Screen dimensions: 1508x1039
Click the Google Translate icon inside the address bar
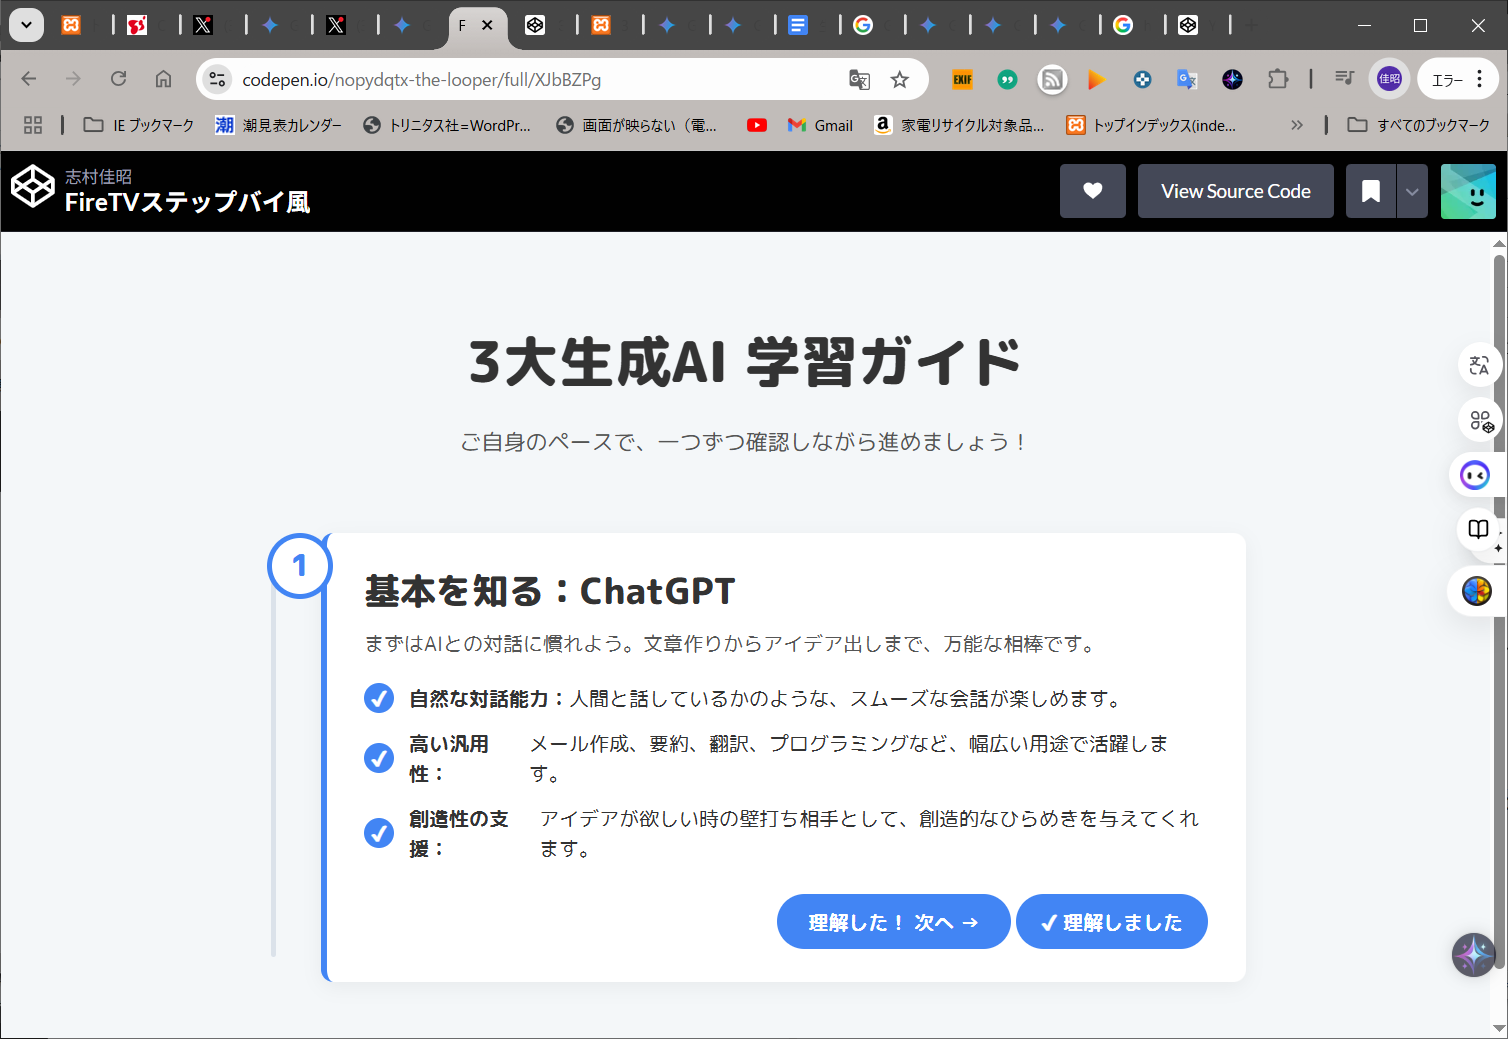pos(859,80)
